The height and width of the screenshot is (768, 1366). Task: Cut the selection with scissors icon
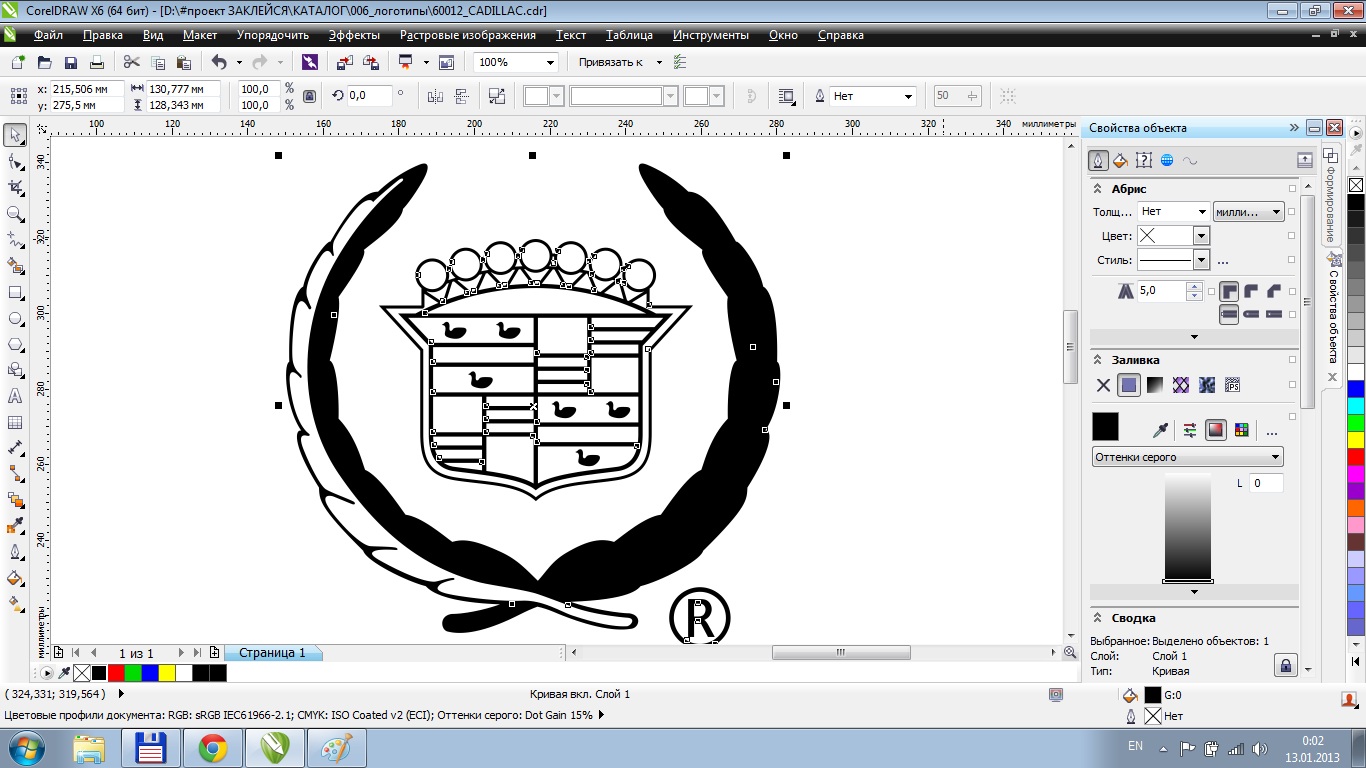(132, 62)
